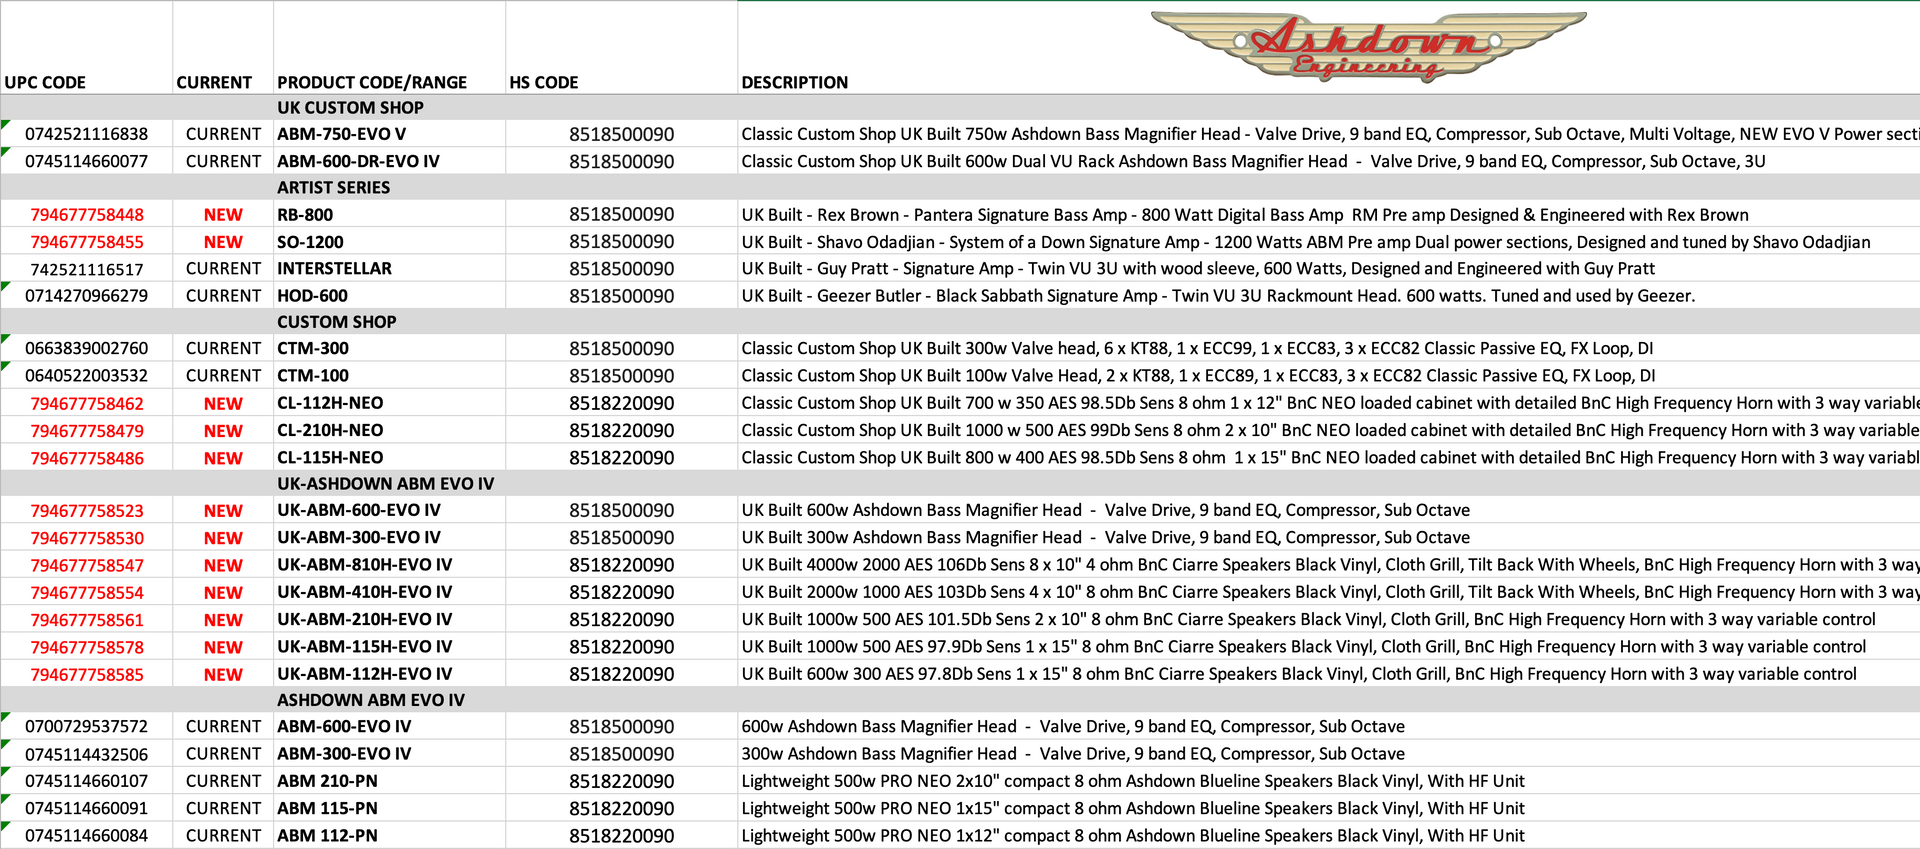Select the CTM-100 product cell
The width and height of the screenshot is (1920, 849).
313,376
